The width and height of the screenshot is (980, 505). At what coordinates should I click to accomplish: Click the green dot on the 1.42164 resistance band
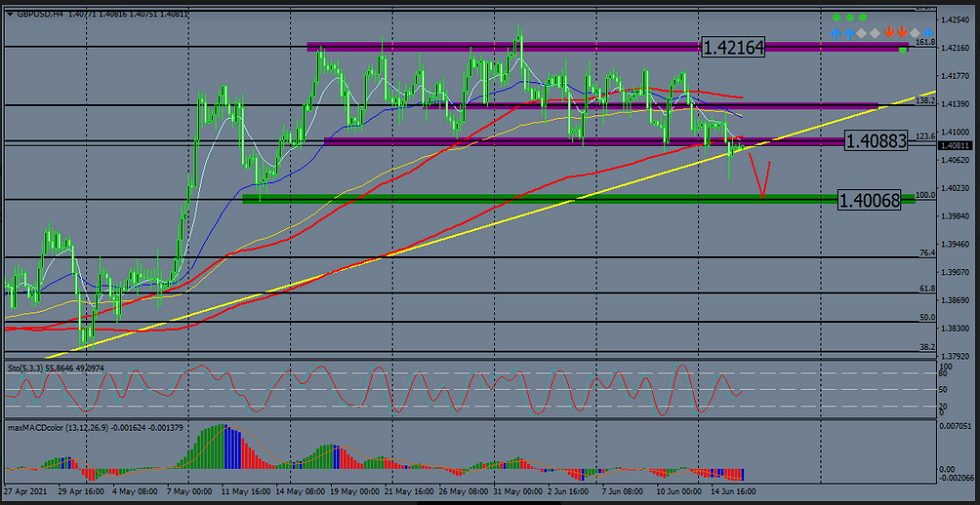(903, 48)
